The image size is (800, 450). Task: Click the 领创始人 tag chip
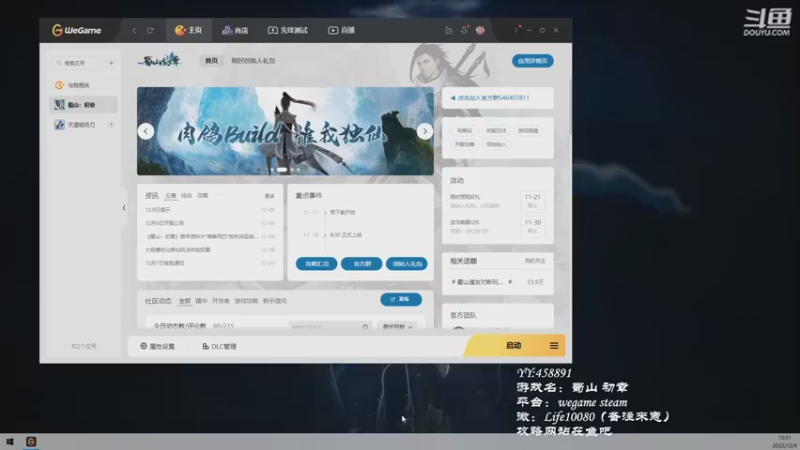click(x=496, y=144)
